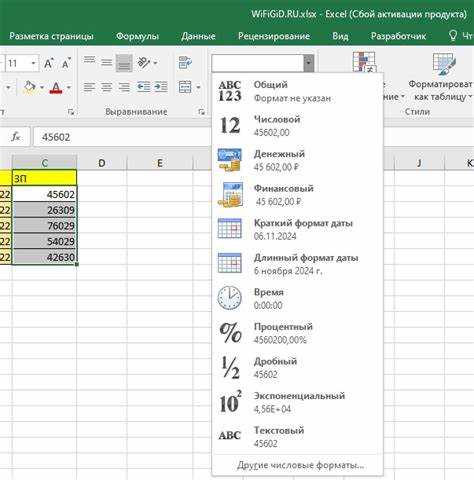Image resolution: width=474 pixels, height=480 pixels.
Task: Open the merge cells dropdown arrow
Action: [x=198, y=87]
